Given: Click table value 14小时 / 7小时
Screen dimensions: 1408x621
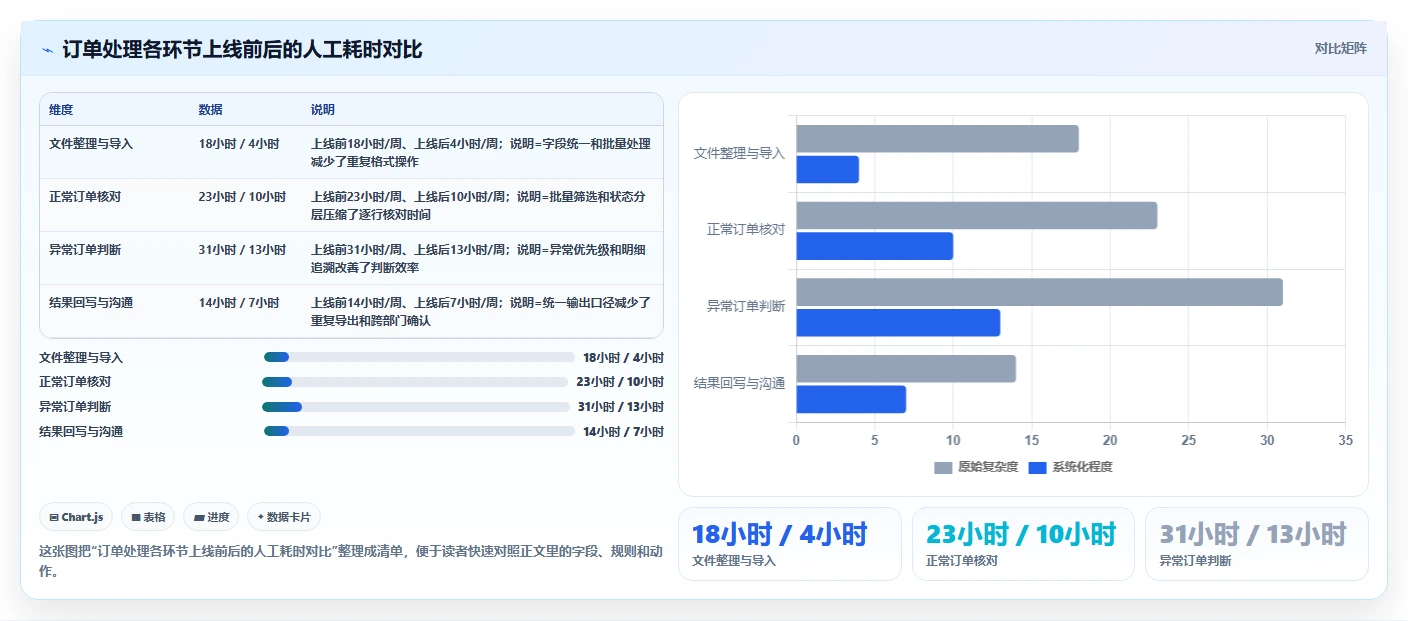Looking at the screenshot, I should (239, 303).
